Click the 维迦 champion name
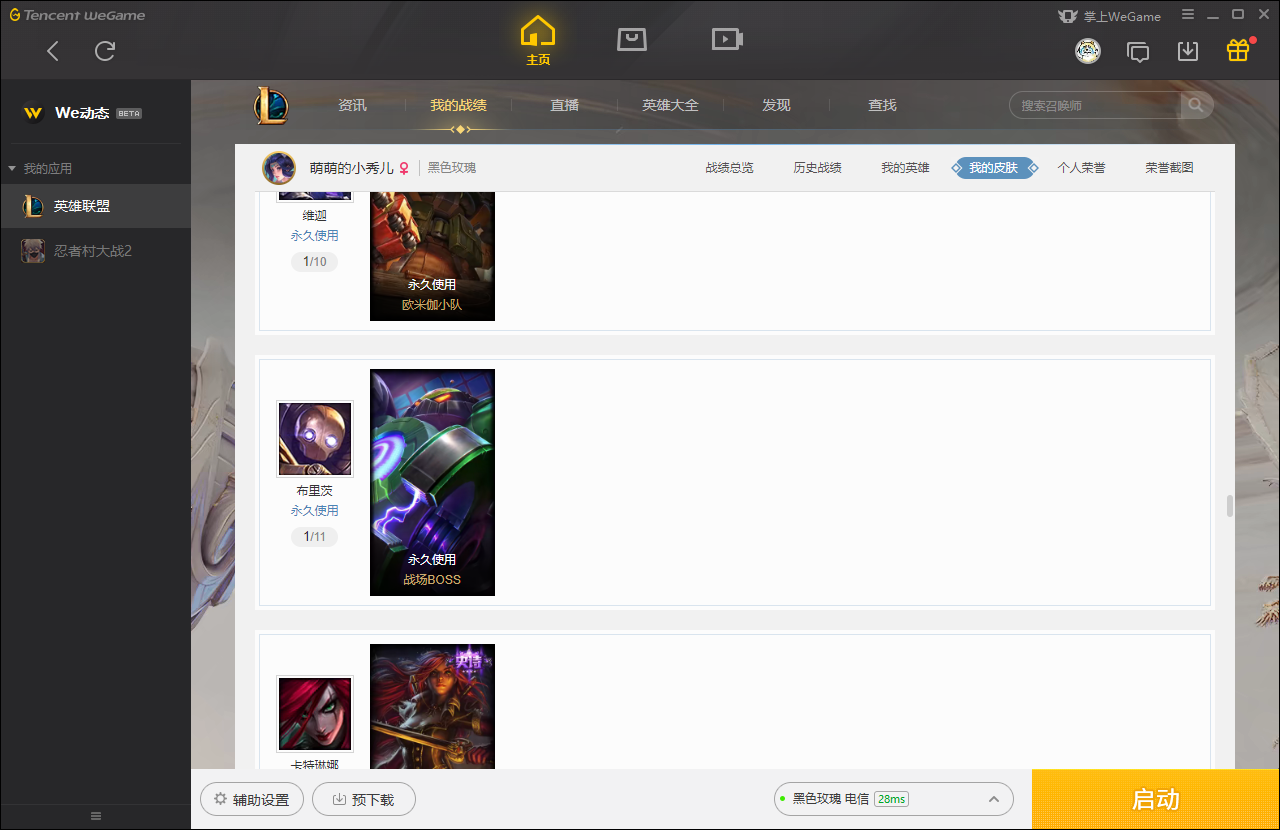This screenshot has height=830, width=1280. (x=315, y=215)
